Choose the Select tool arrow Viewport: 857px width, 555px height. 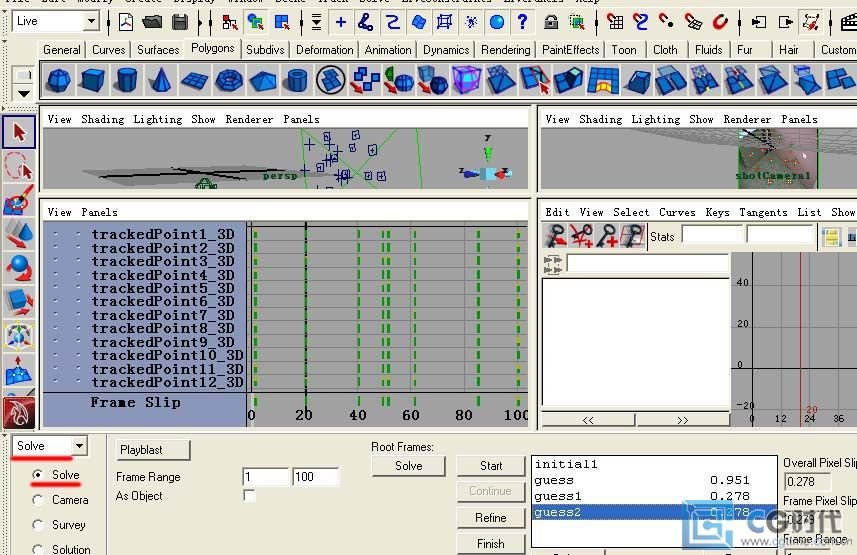click(19, 132)
